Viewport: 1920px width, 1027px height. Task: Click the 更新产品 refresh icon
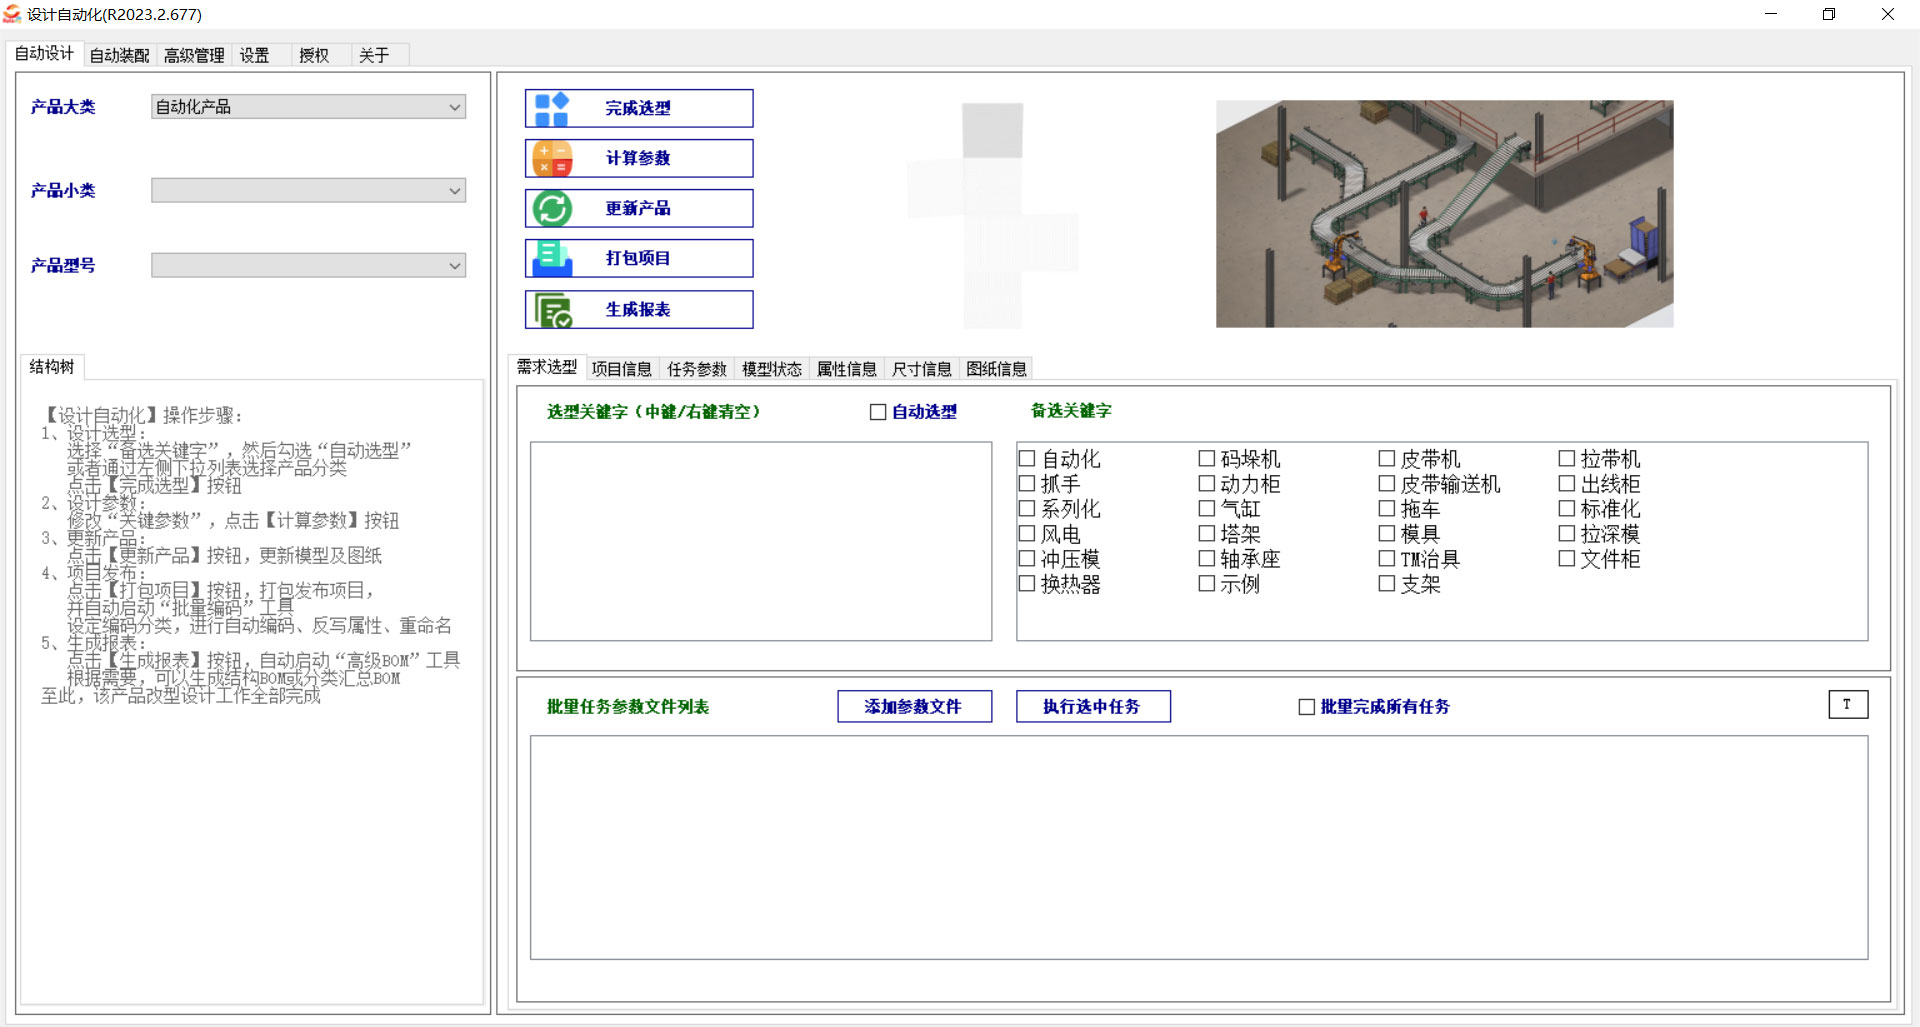pyautogui.click(x=551, y=208)
